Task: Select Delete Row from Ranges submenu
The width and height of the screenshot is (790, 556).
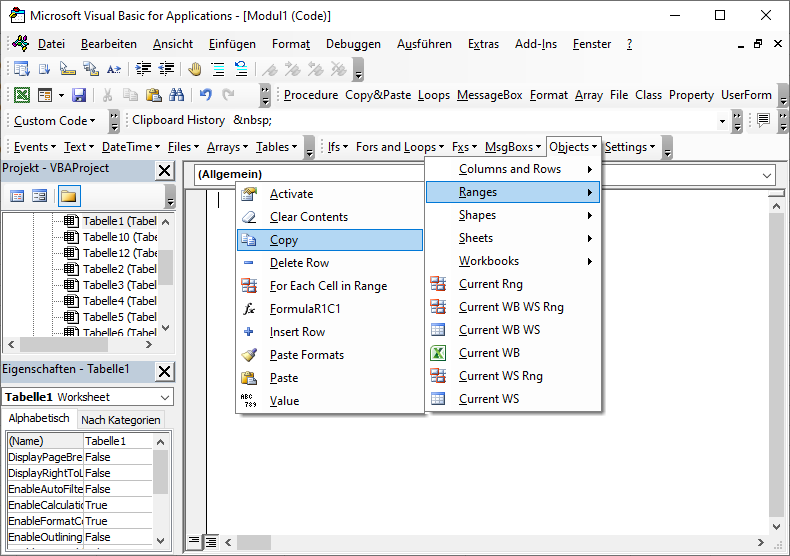Action: (330, 263)
